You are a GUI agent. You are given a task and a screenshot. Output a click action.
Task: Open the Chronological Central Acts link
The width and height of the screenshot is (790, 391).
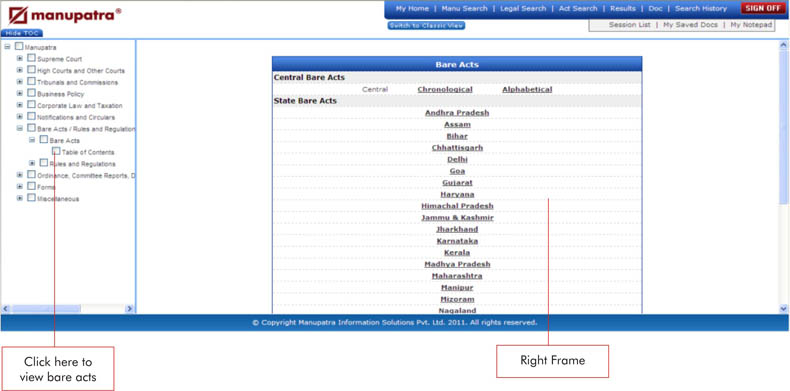[x=445, y=89]
